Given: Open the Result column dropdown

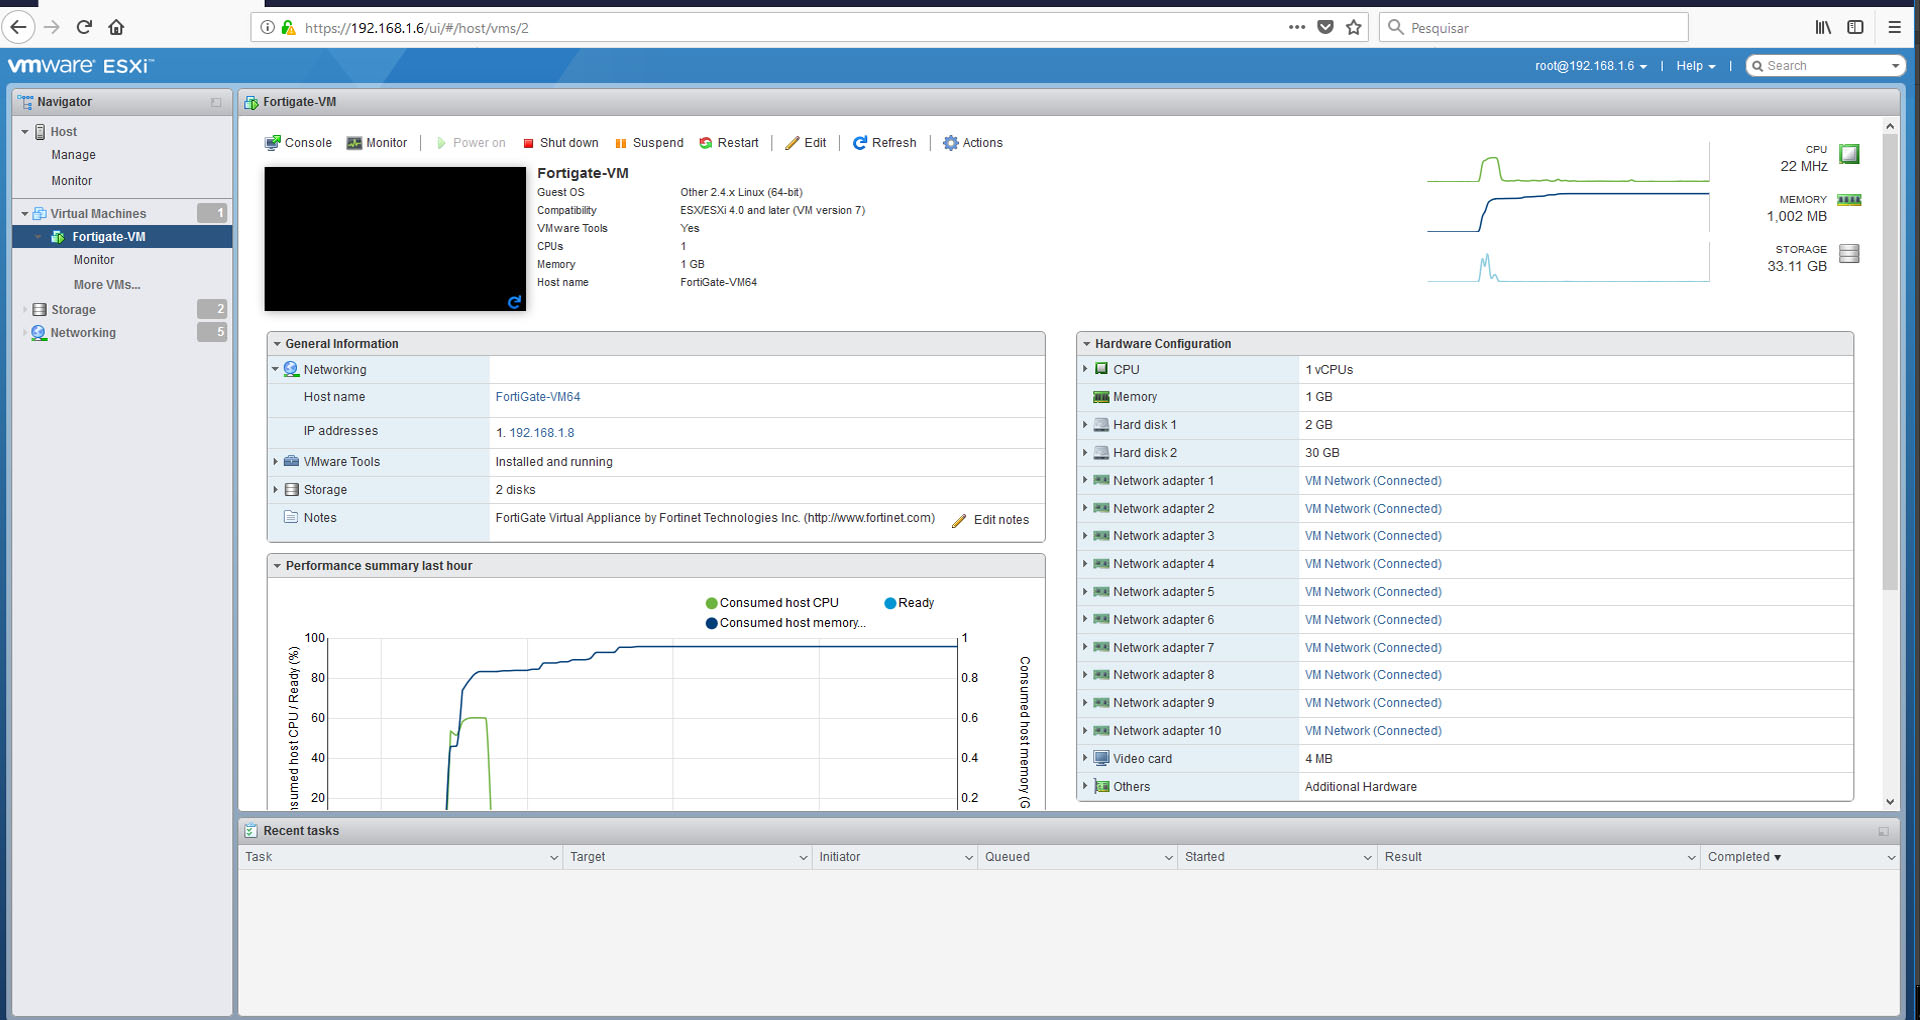Looking at the screenshot, I should (1692, 858).
